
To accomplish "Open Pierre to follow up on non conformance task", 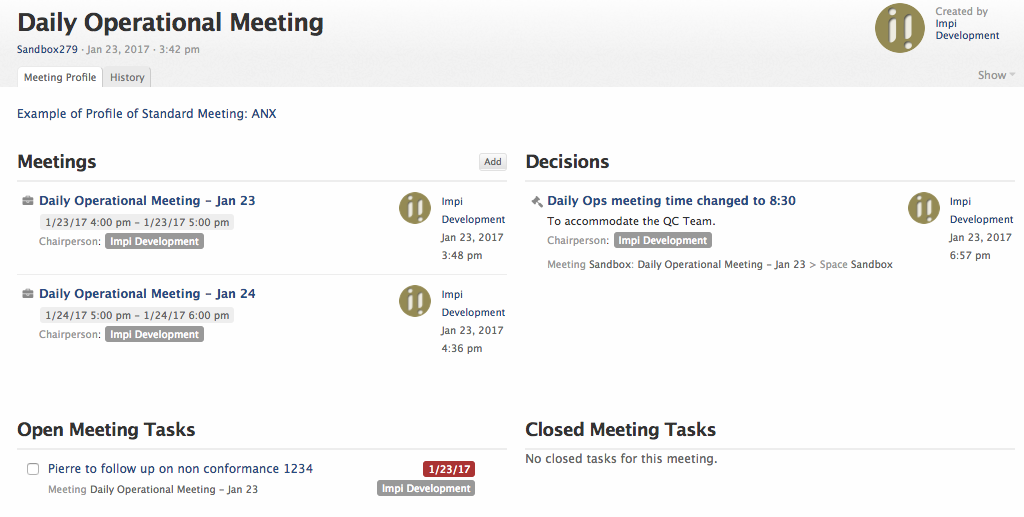I will coord(180,469).
